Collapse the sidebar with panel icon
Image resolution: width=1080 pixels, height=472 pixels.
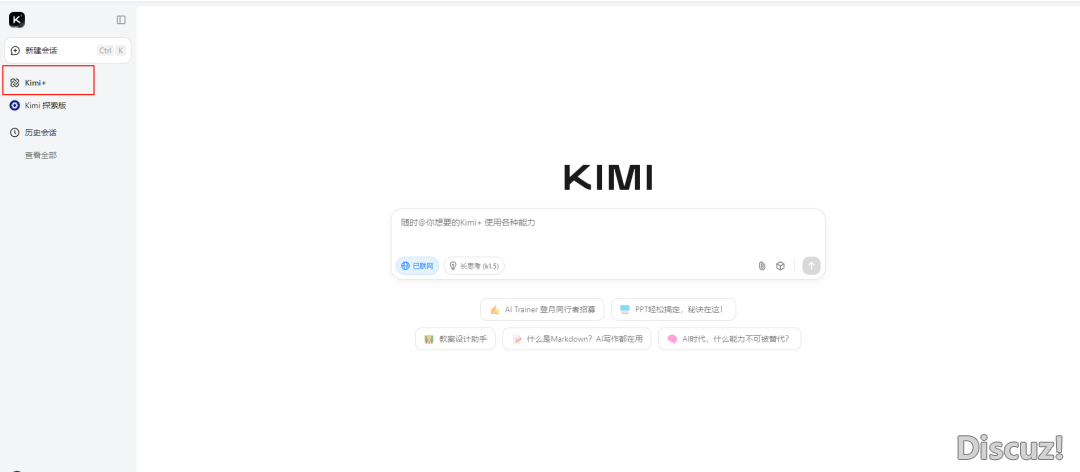pos(121,20)
